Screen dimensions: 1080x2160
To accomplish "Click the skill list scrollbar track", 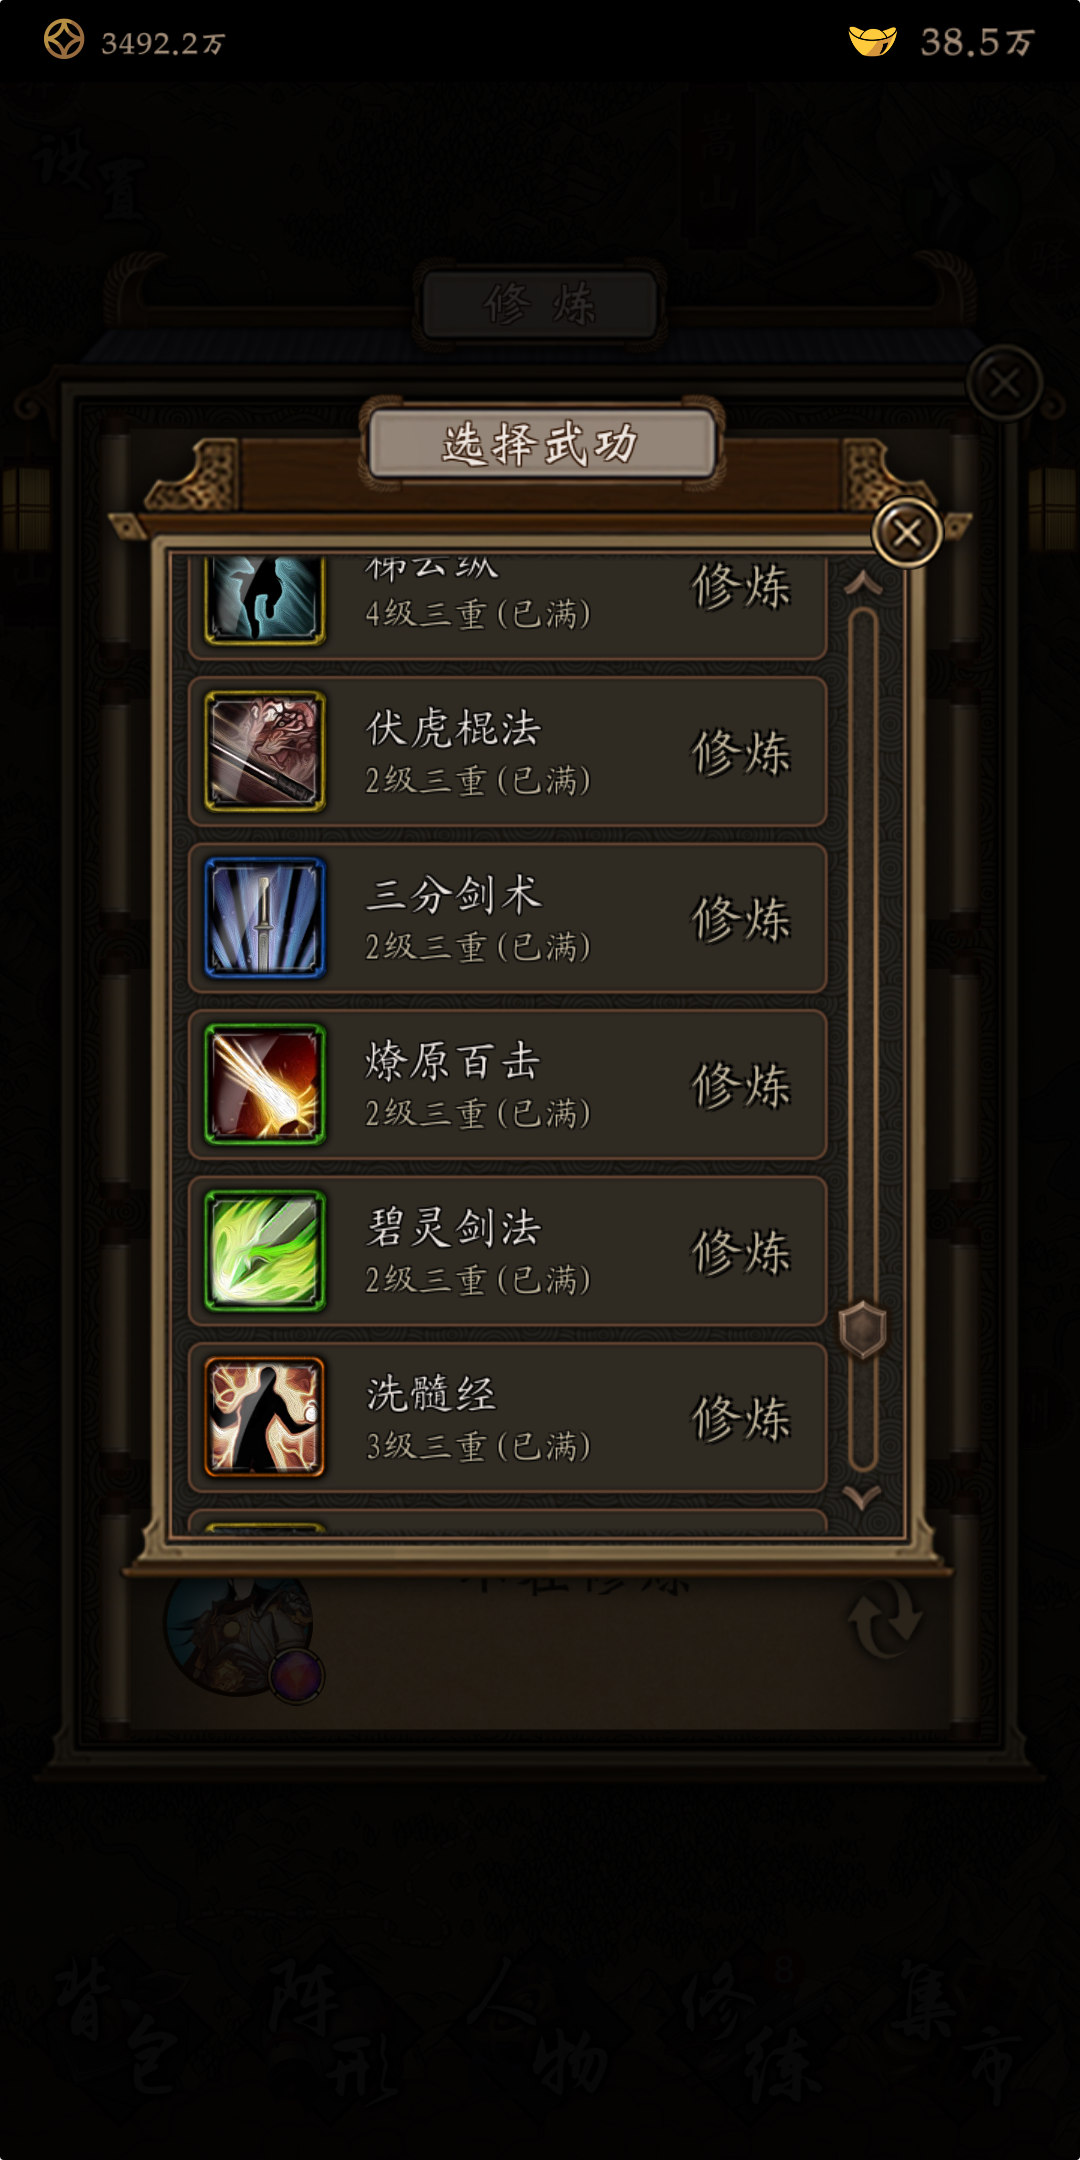I will [863, 1040].
